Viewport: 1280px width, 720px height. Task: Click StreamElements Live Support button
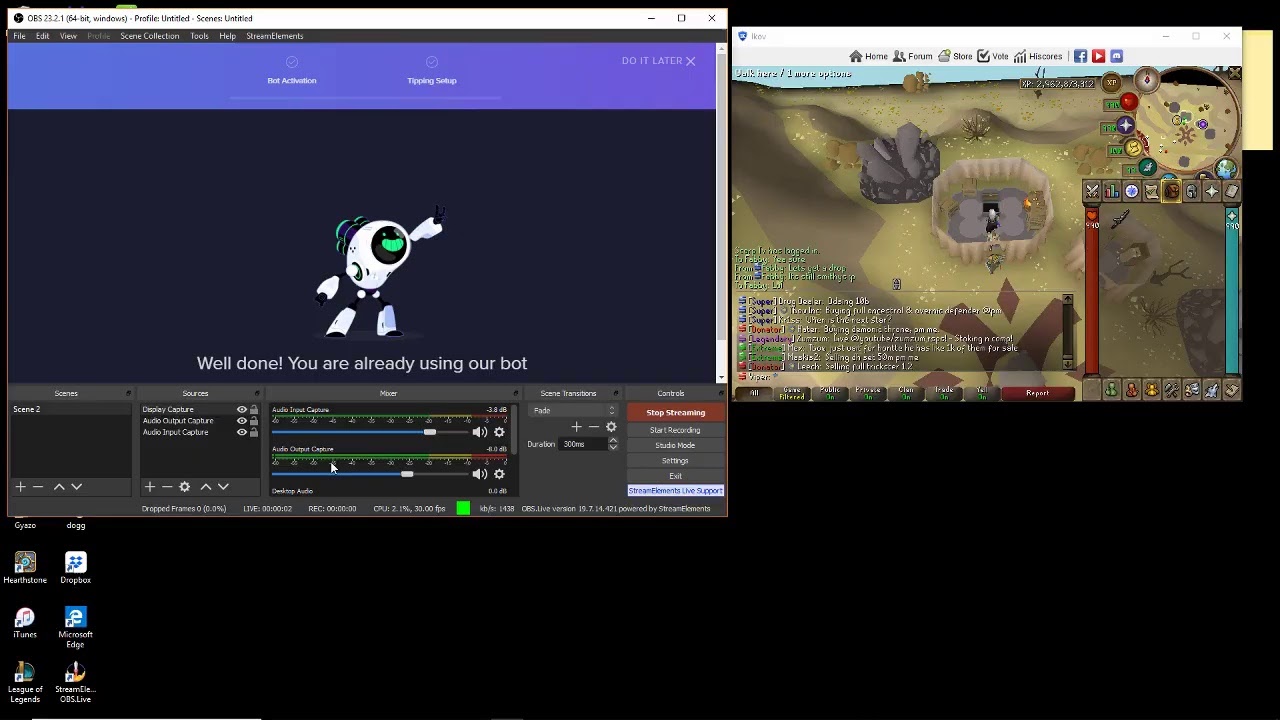tap(675, 490)
